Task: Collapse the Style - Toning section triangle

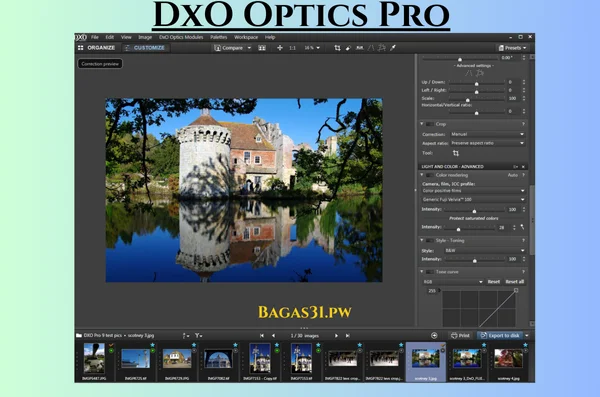Action: (x=422, y=240)
